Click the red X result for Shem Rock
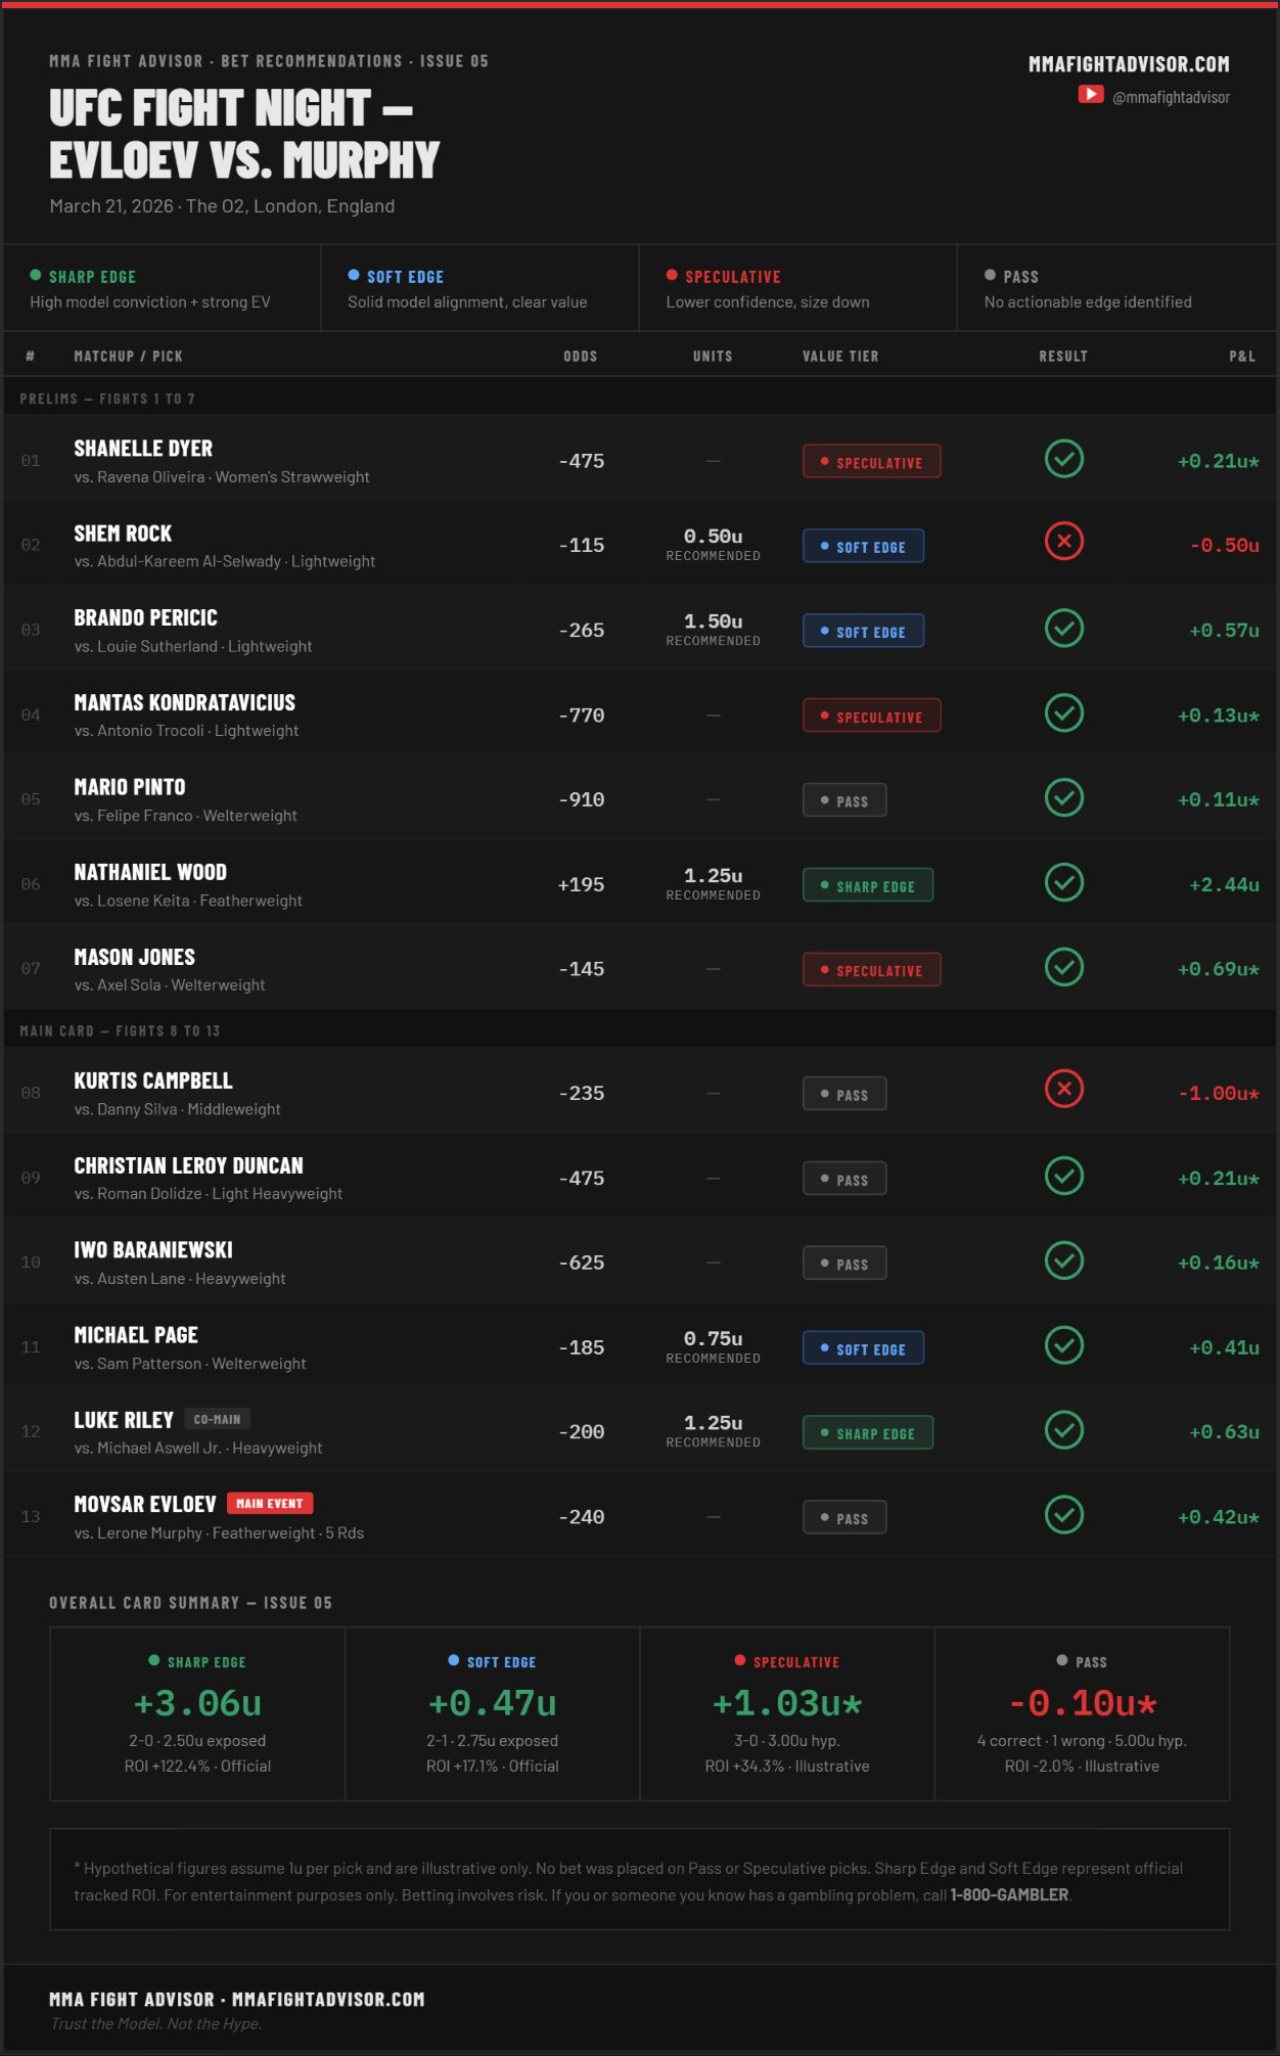Viewport: 1280px width, 2056px height. pyautogui.click(x=1064, y=541)
